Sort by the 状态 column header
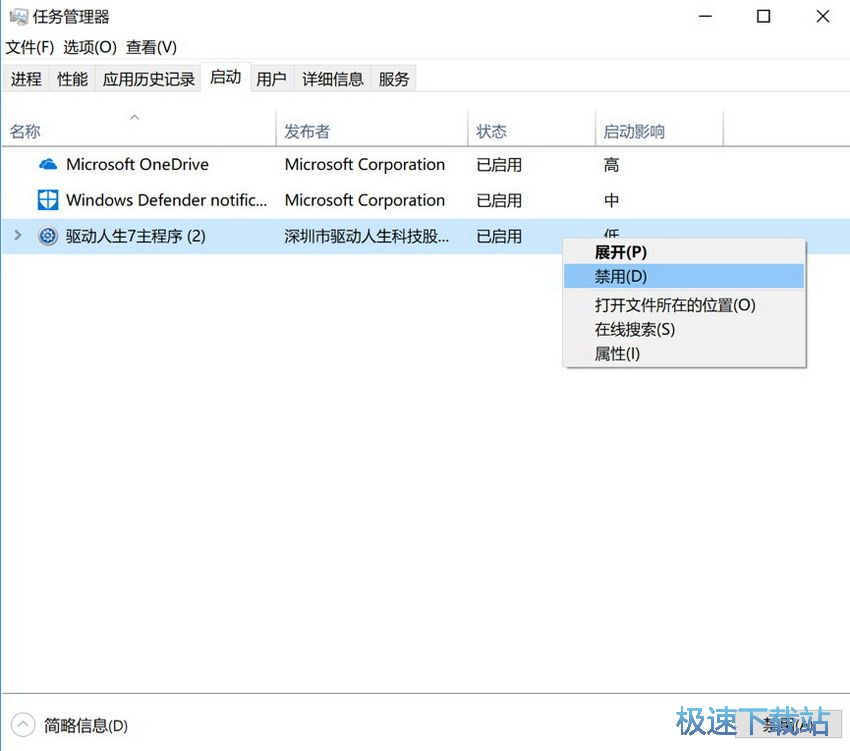Viewport: 850px width, 751px height. pos(531,131)
